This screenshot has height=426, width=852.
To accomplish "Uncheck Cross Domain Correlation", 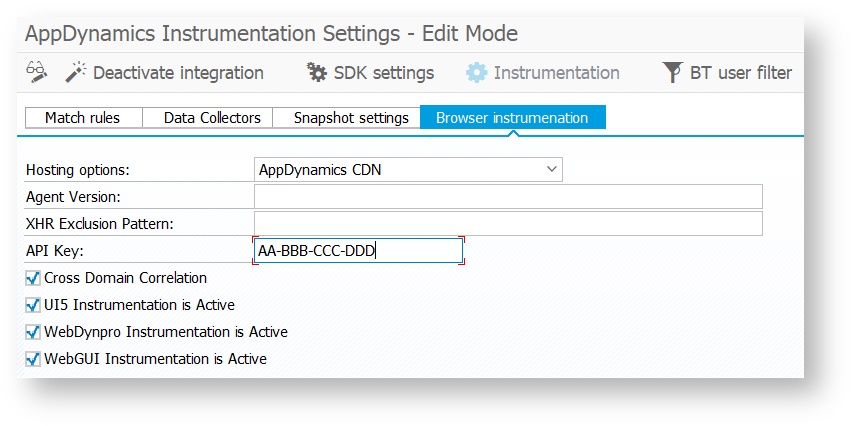I will click(x=33, y=279).
